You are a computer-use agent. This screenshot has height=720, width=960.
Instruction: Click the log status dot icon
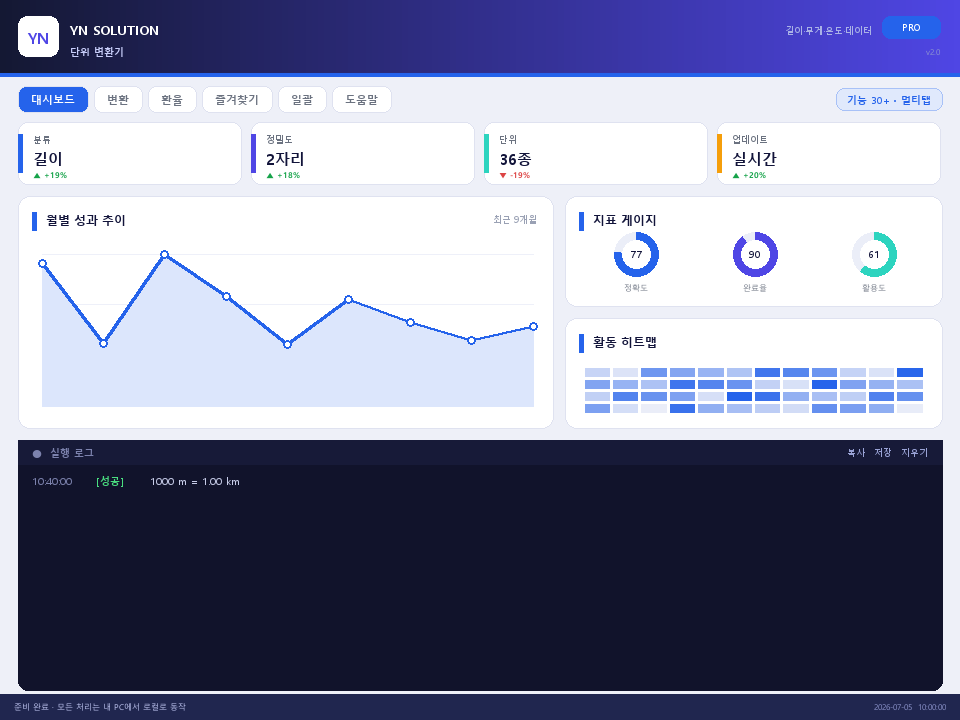pyautogui.click(x=37, y=454)
